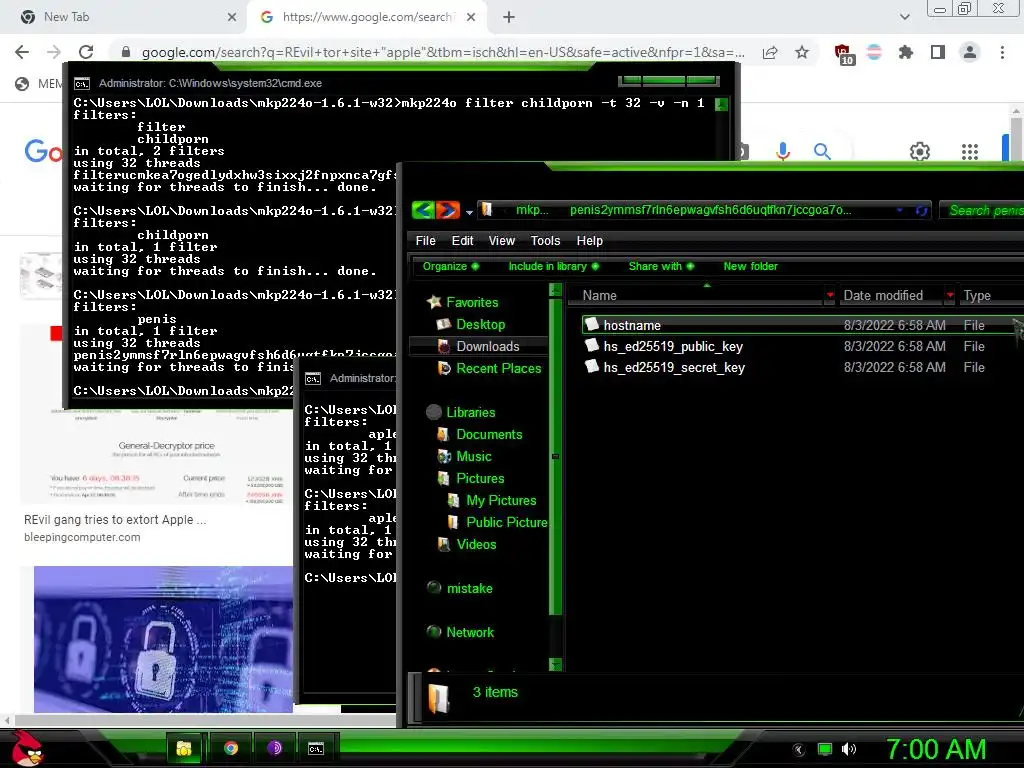Open the Music library

pyautogui.click(x=473, y=456)
